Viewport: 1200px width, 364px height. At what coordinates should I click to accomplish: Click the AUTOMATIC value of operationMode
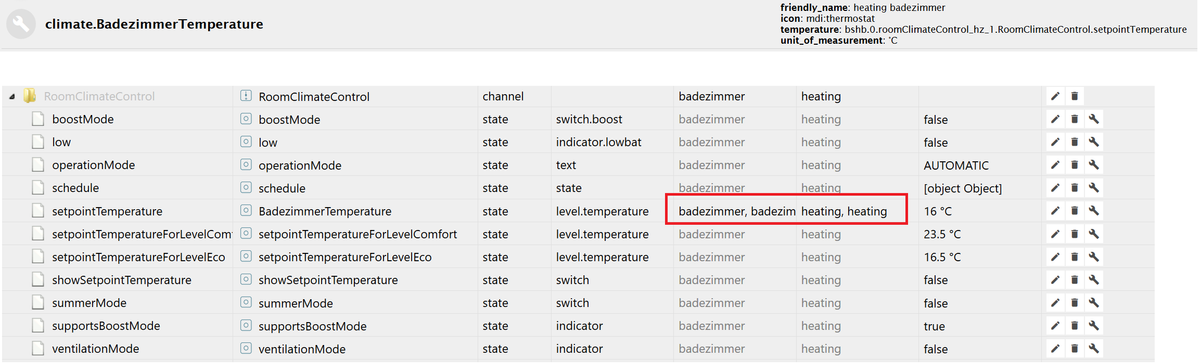[x=956, y=165]
